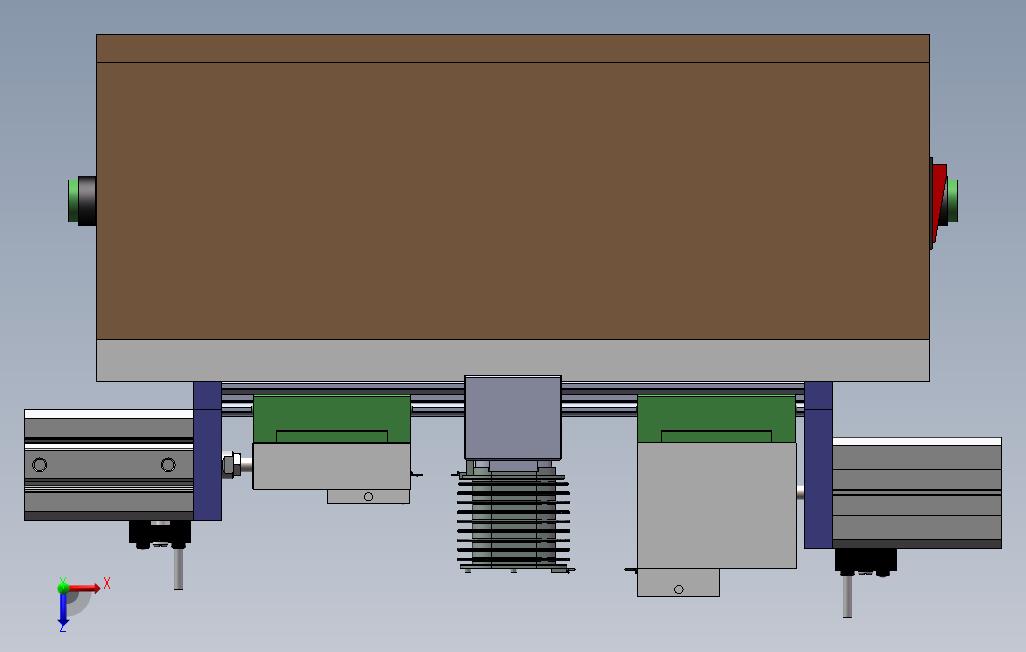1026x652 pixels.
Task: Select the right green slider block
Action: coord(716,419)
